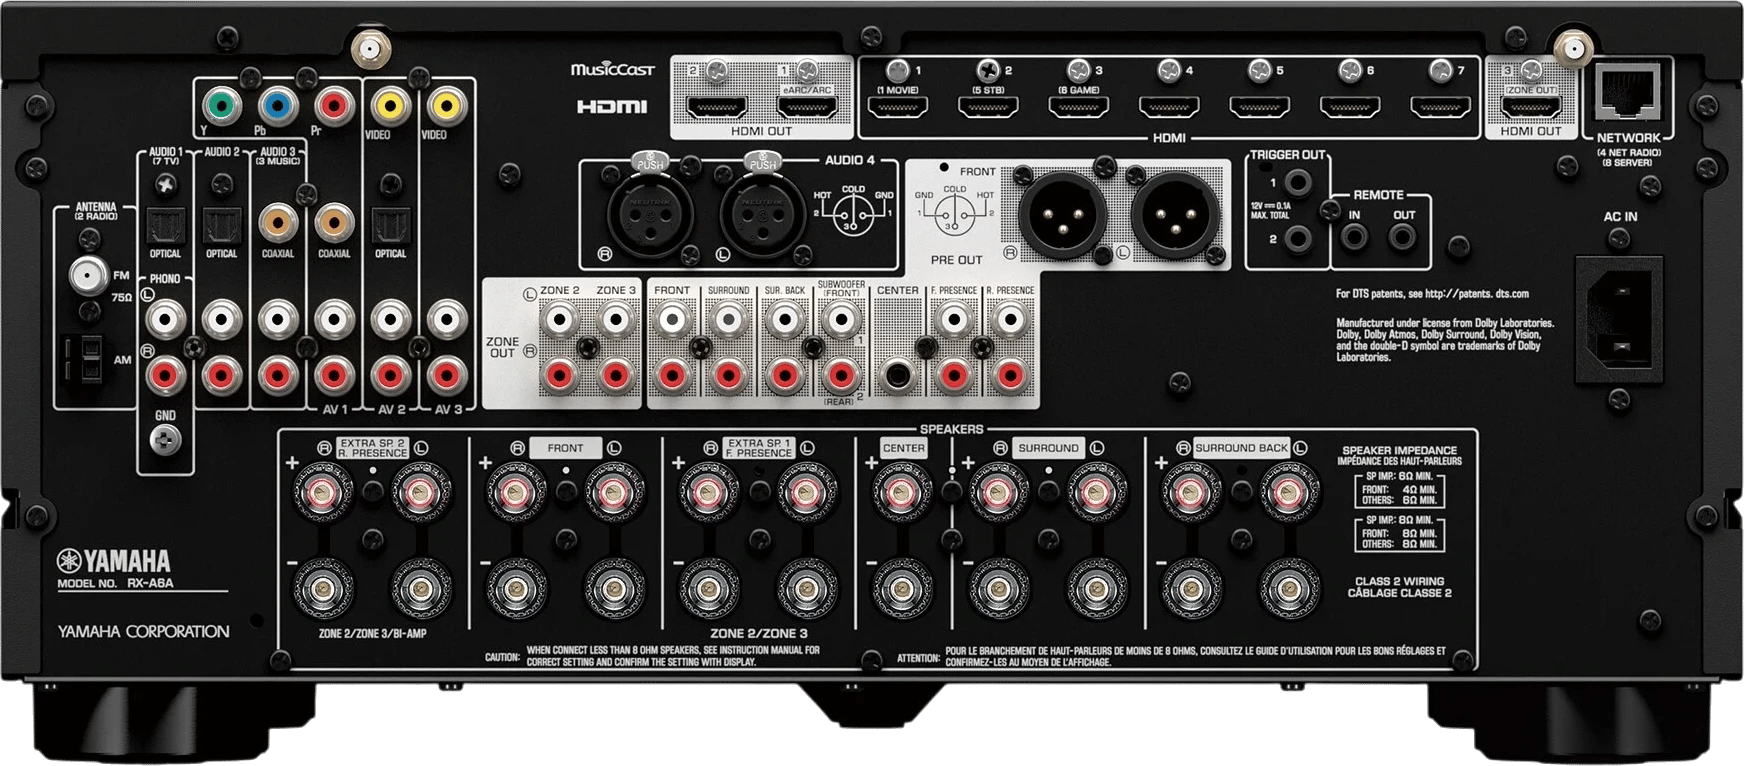This screenshot has height=766, width=1744.
Task: Click HDMI input 4 port
Action: (x=1169, y=106)
